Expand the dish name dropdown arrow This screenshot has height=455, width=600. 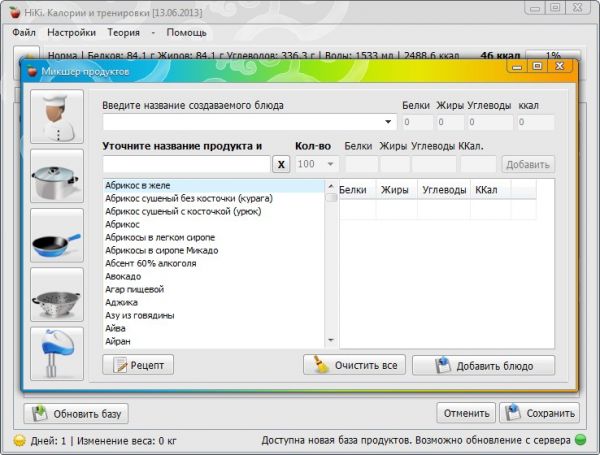[x=388, y=122]
